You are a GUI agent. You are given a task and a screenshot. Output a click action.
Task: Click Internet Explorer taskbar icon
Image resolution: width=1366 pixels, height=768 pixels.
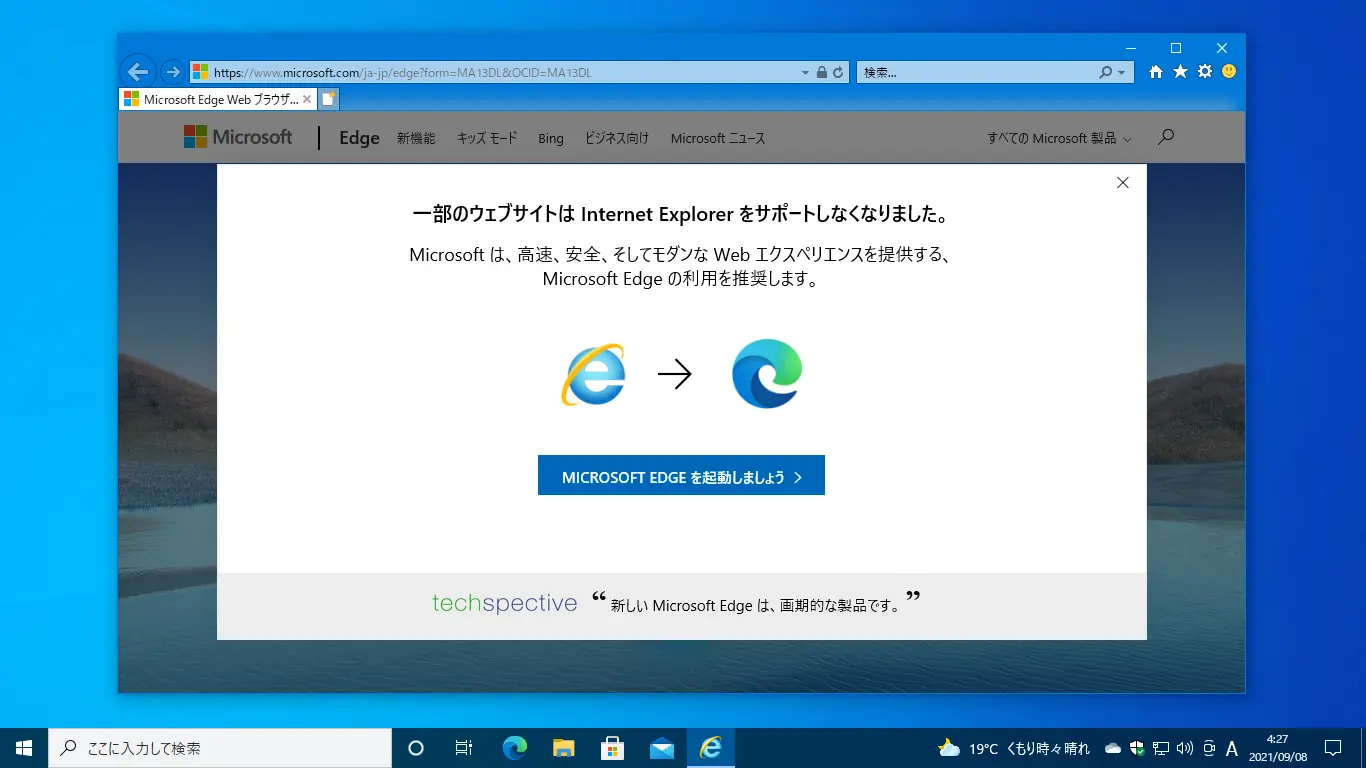[x=711, y=748]
